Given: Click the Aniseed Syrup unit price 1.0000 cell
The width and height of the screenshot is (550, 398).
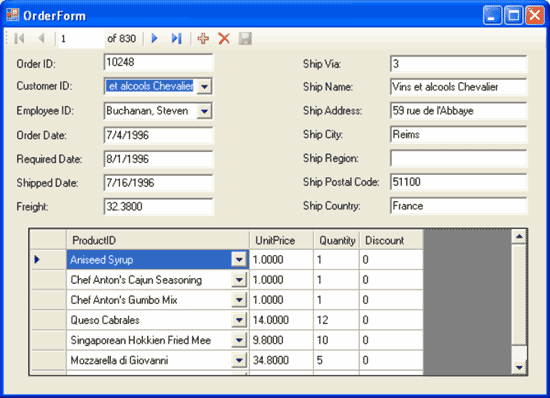Looking at the screenshot, I should [x=281, y=259].
